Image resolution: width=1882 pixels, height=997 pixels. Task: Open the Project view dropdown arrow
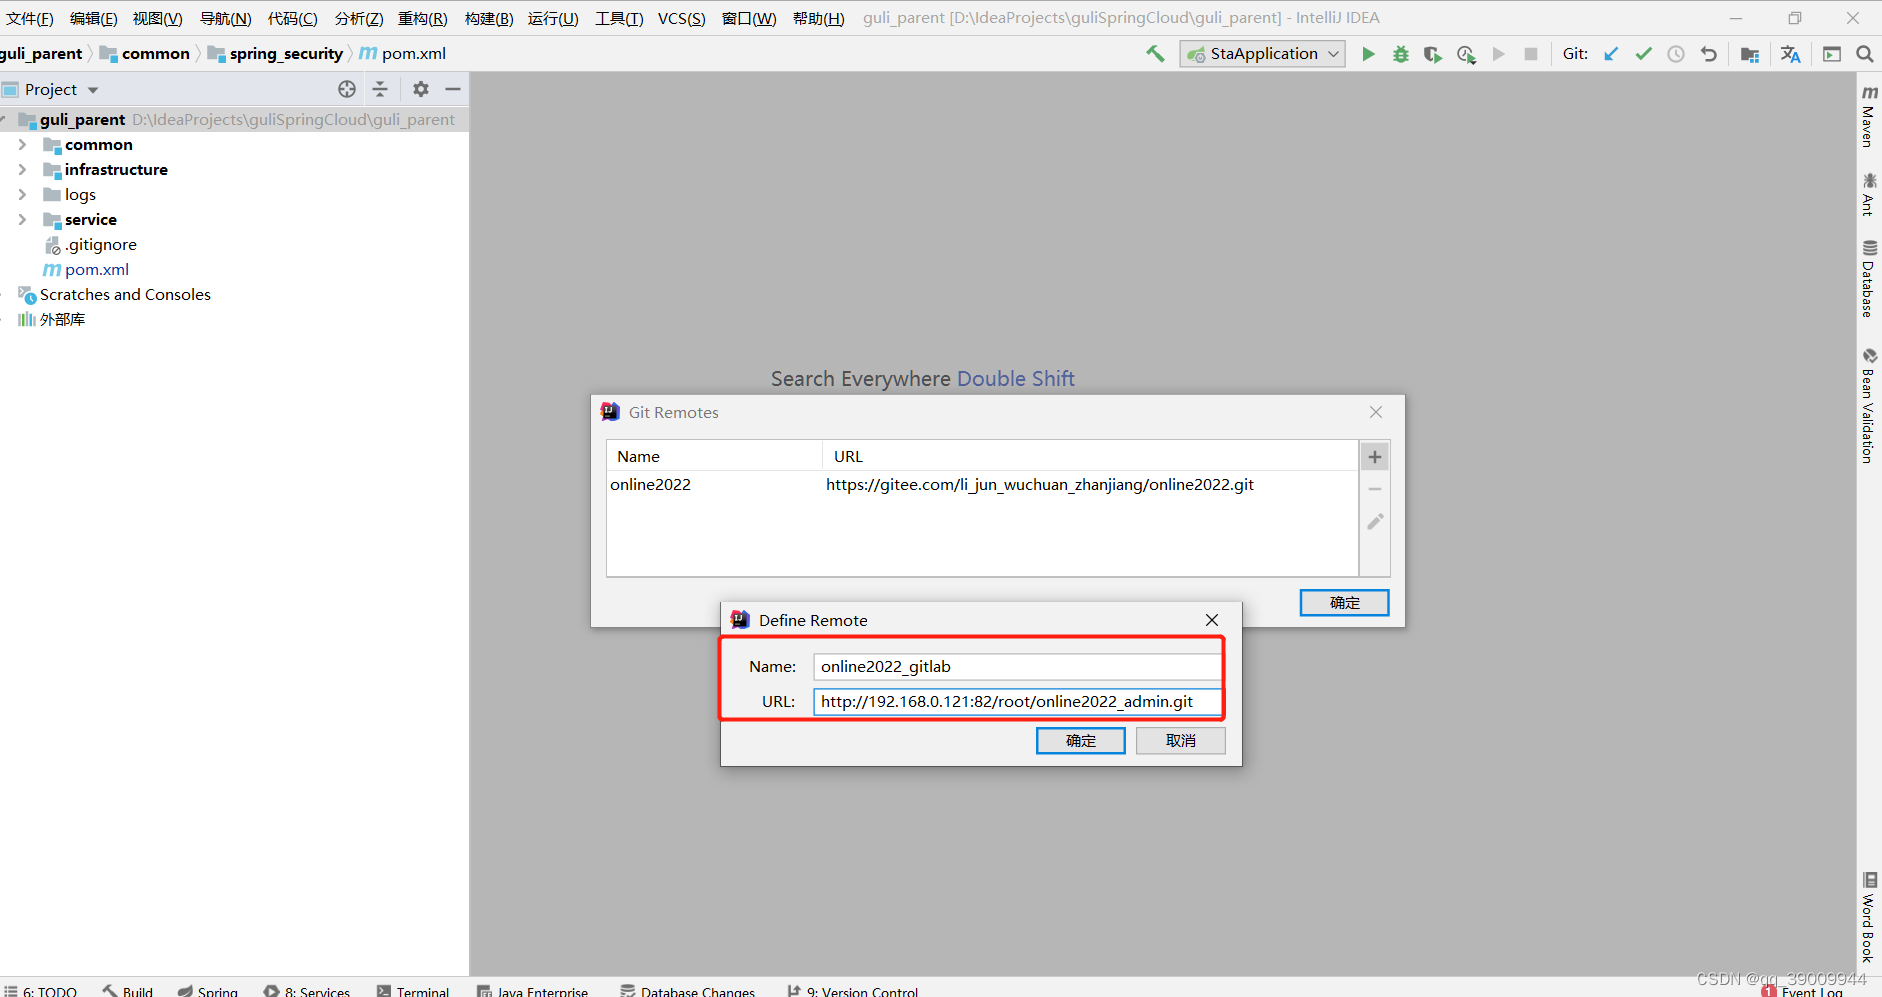pos(93,90)
